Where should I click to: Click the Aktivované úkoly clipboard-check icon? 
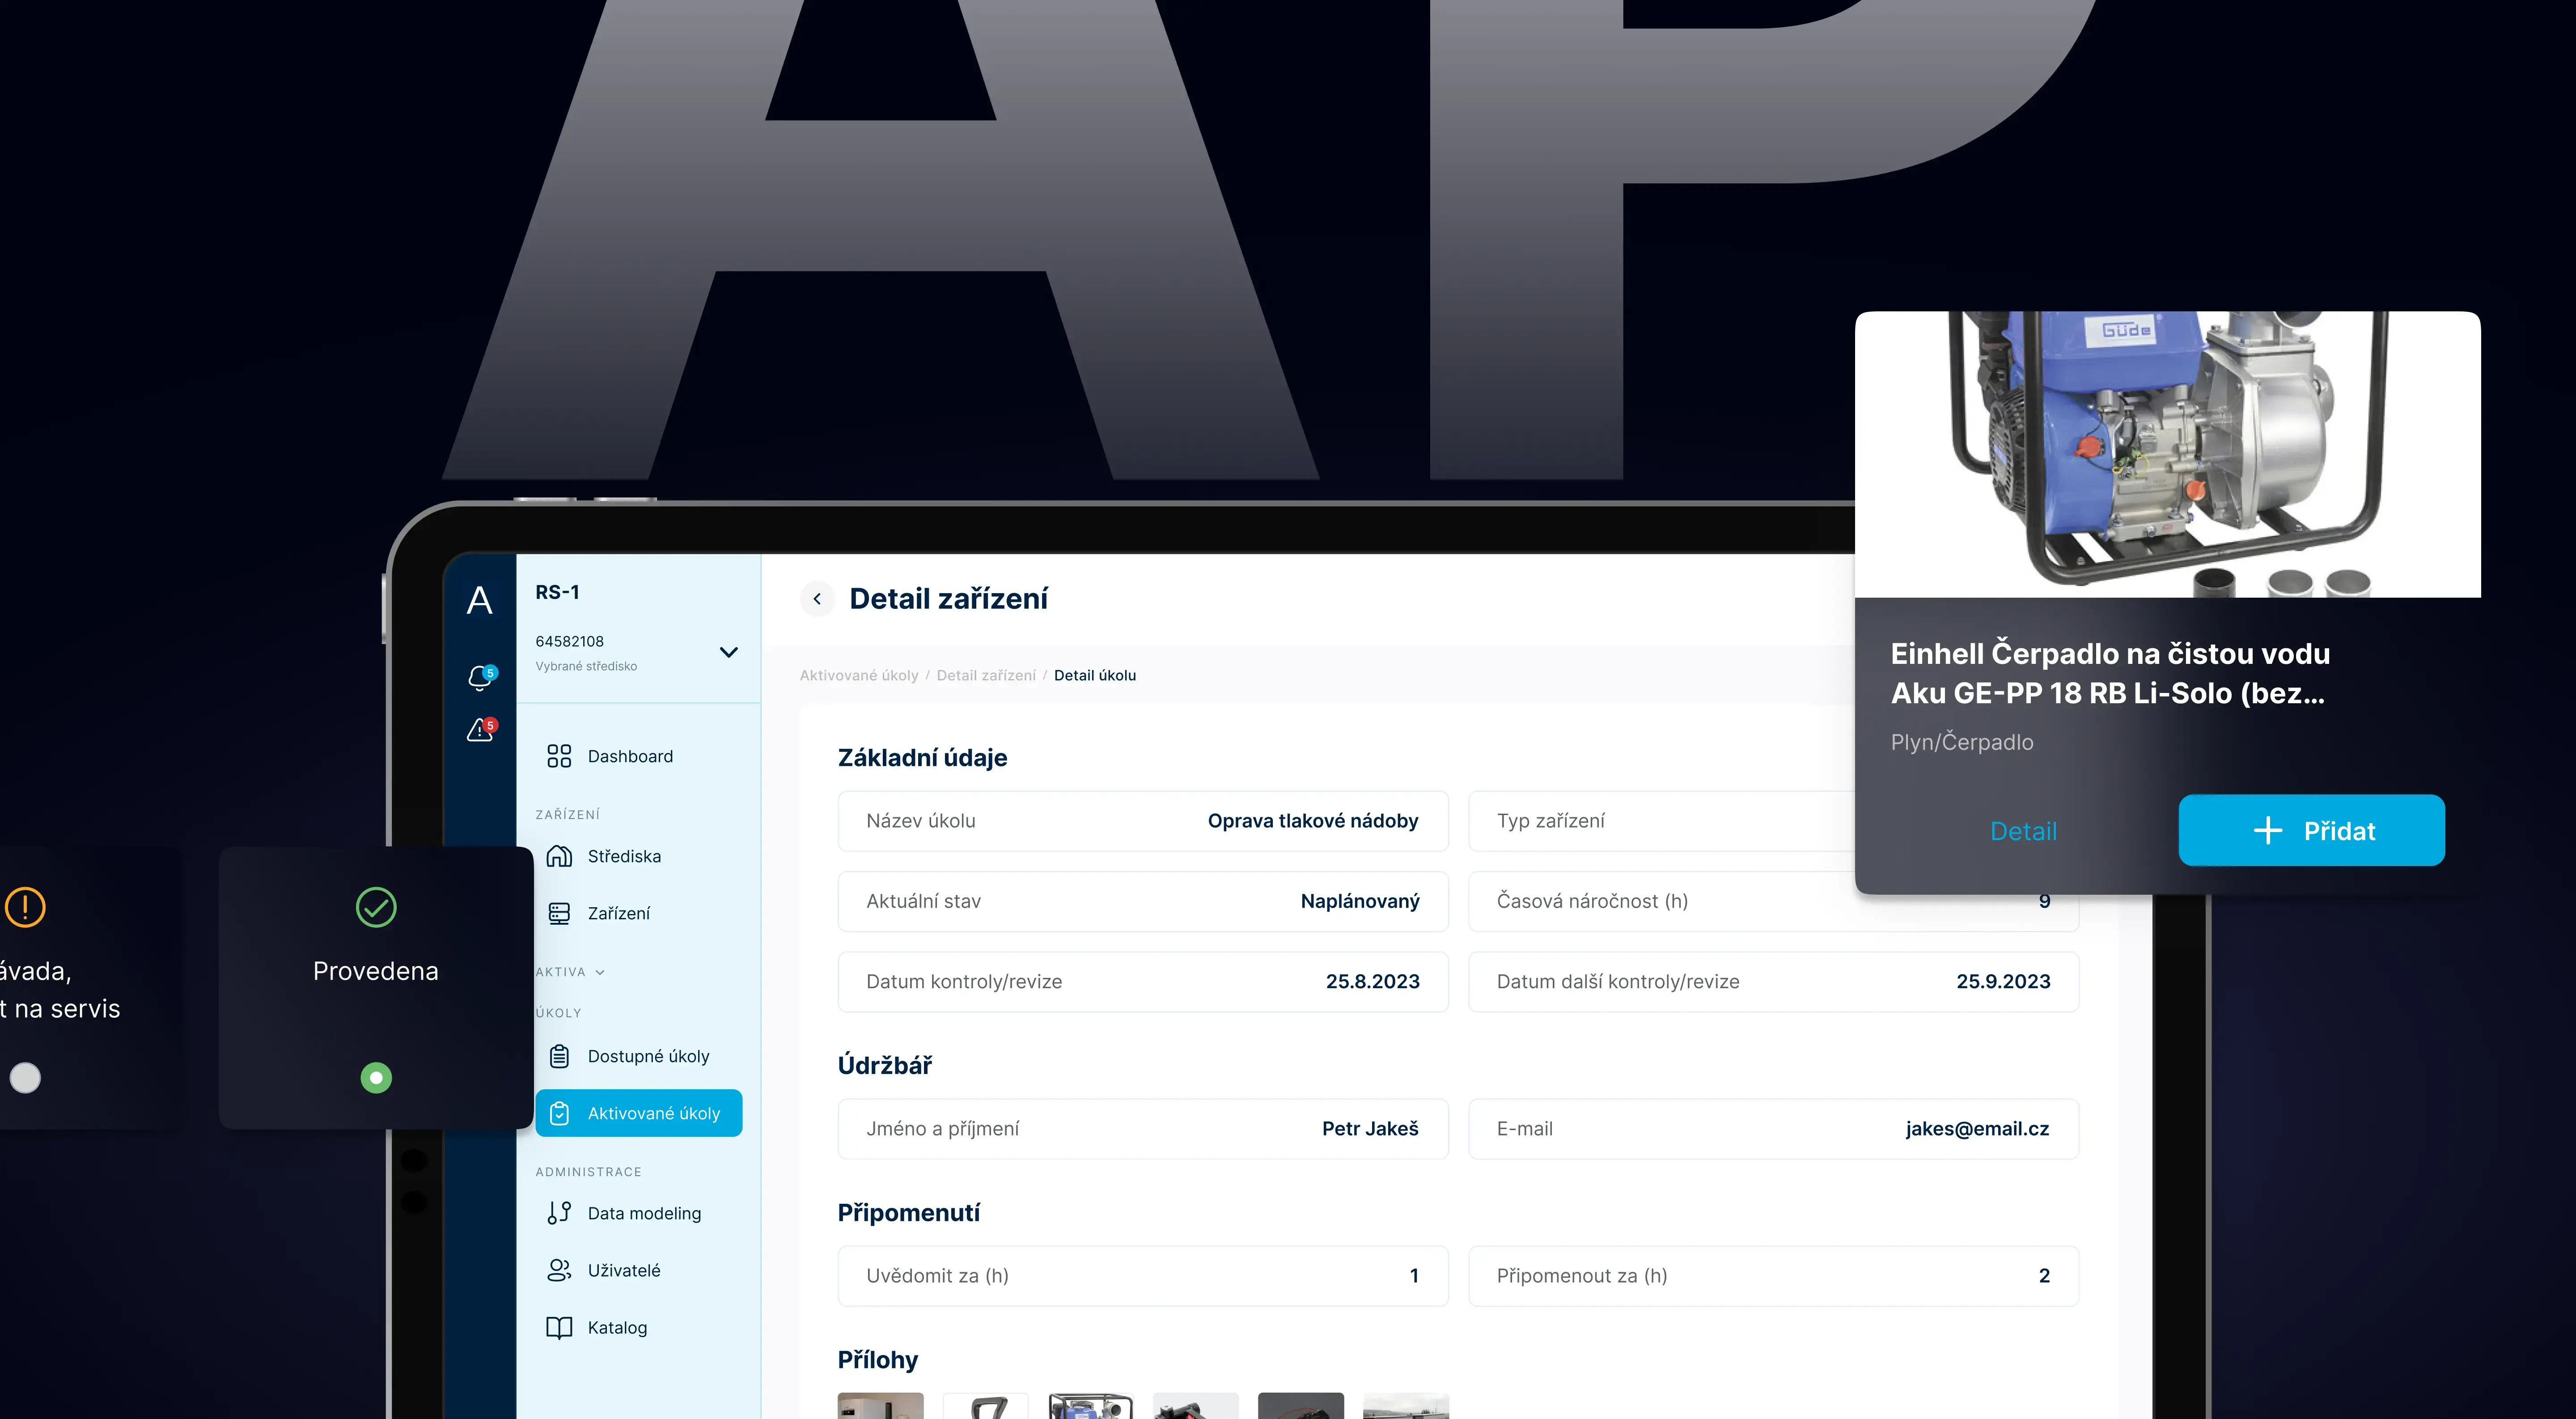pyautogui.click(x=559, y=1113)
